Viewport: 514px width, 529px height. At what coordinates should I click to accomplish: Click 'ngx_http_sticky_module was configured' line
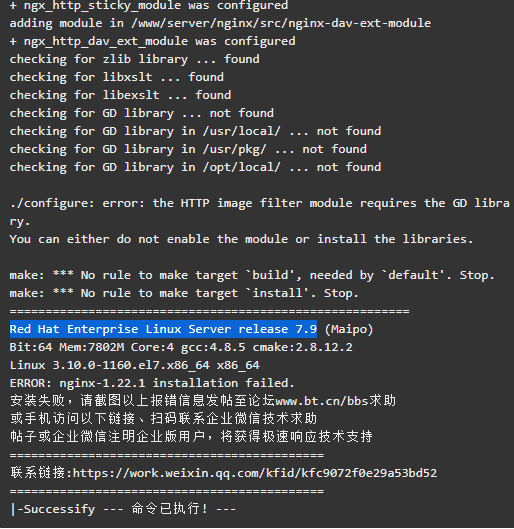click(149, 6)
